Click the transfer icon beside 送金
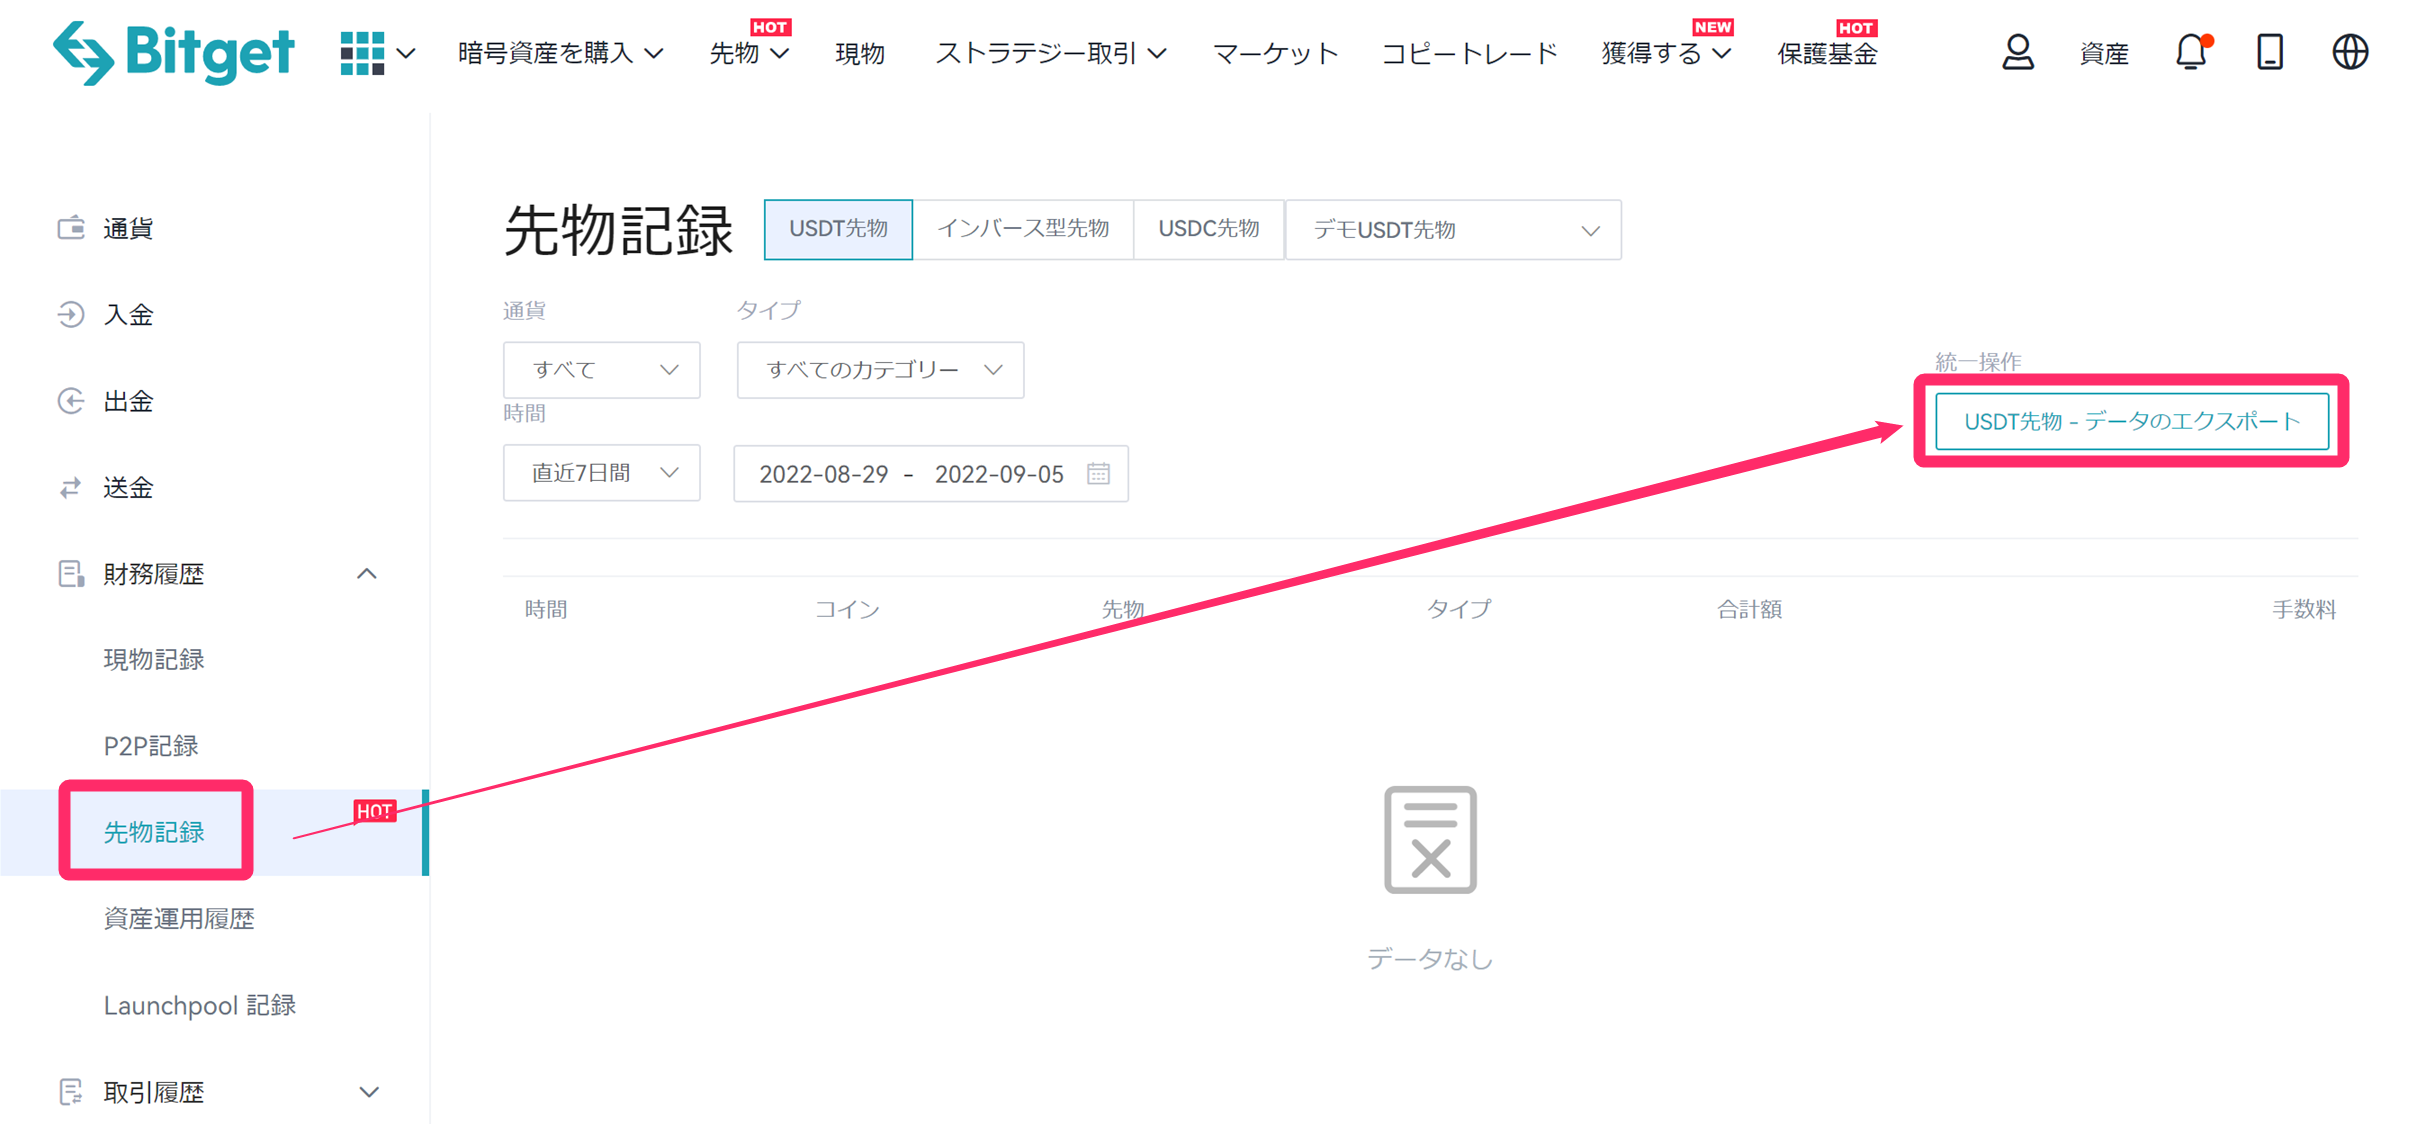This screenshot has width=2426, height=1124. [71, 487]
